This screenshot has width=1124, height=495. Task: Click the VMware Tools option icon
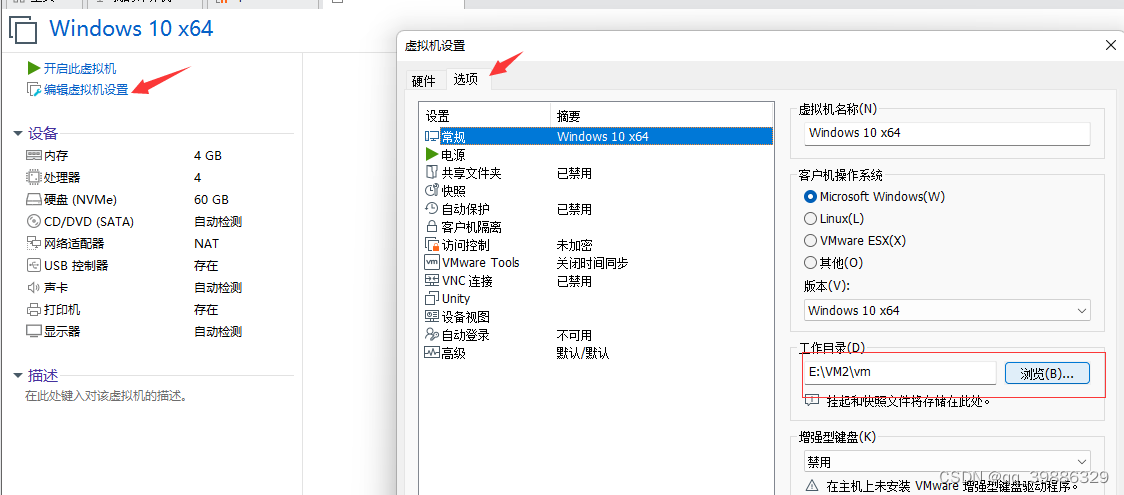432,262
